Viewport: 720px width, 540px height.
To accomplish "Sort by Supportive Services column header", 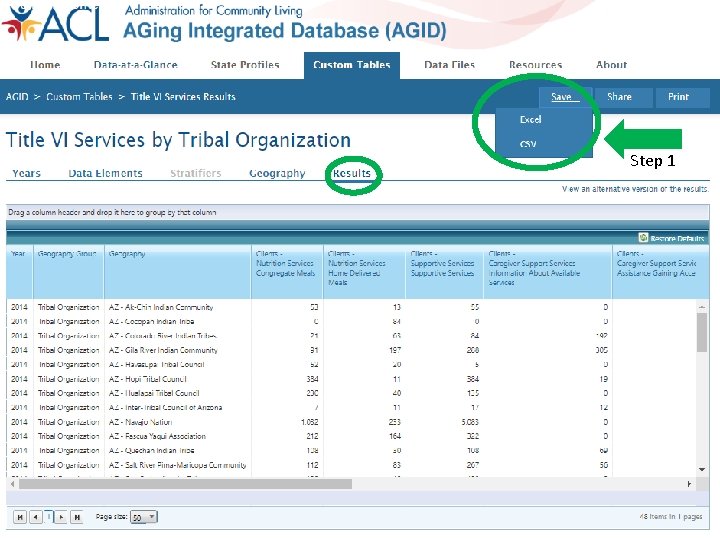I will coord(444,272).
